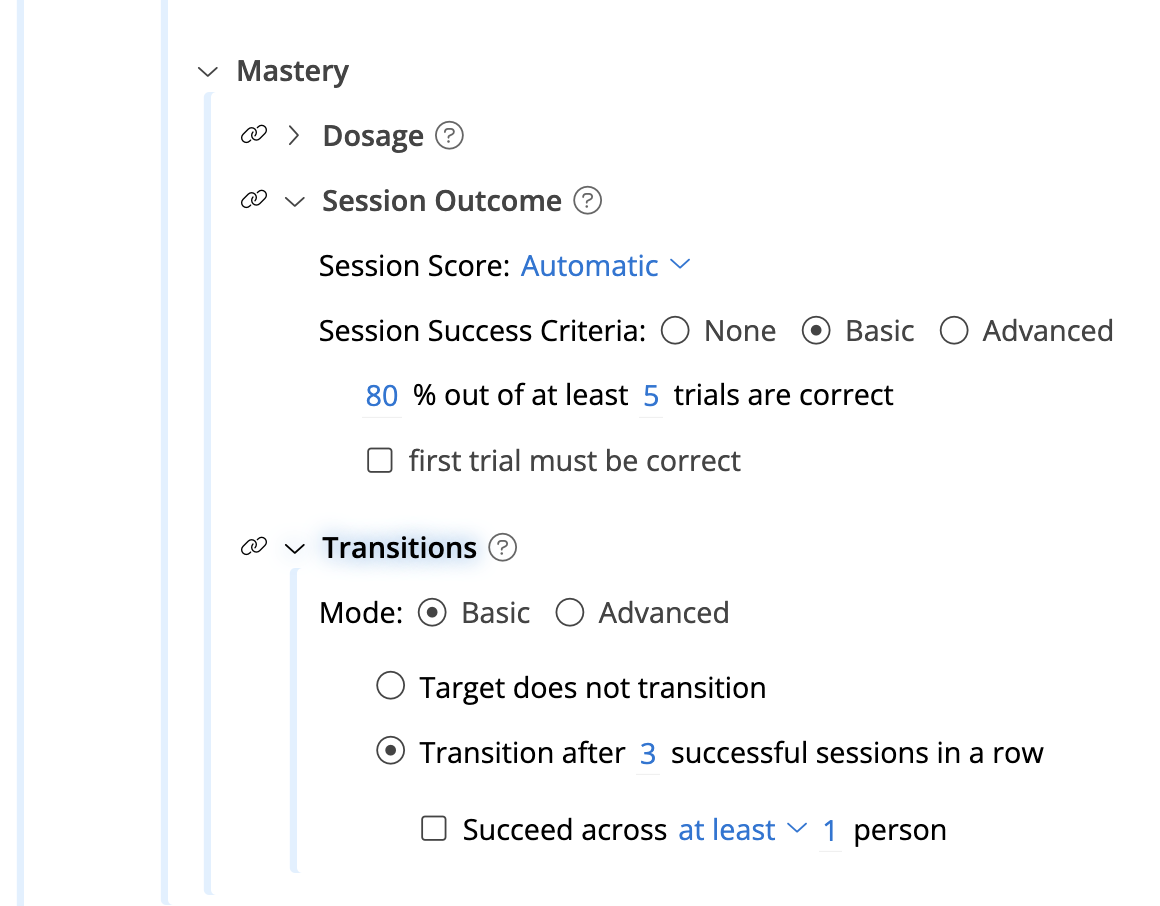
Task: Enable the first trial must be correct checkbox
Action: coord(379,460)
